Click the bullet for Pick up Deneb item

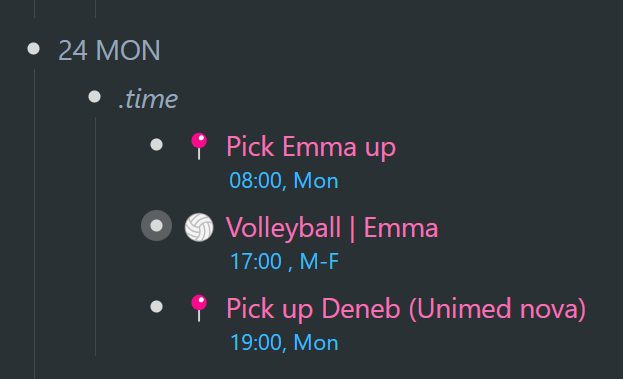click(x=157, y=307)
